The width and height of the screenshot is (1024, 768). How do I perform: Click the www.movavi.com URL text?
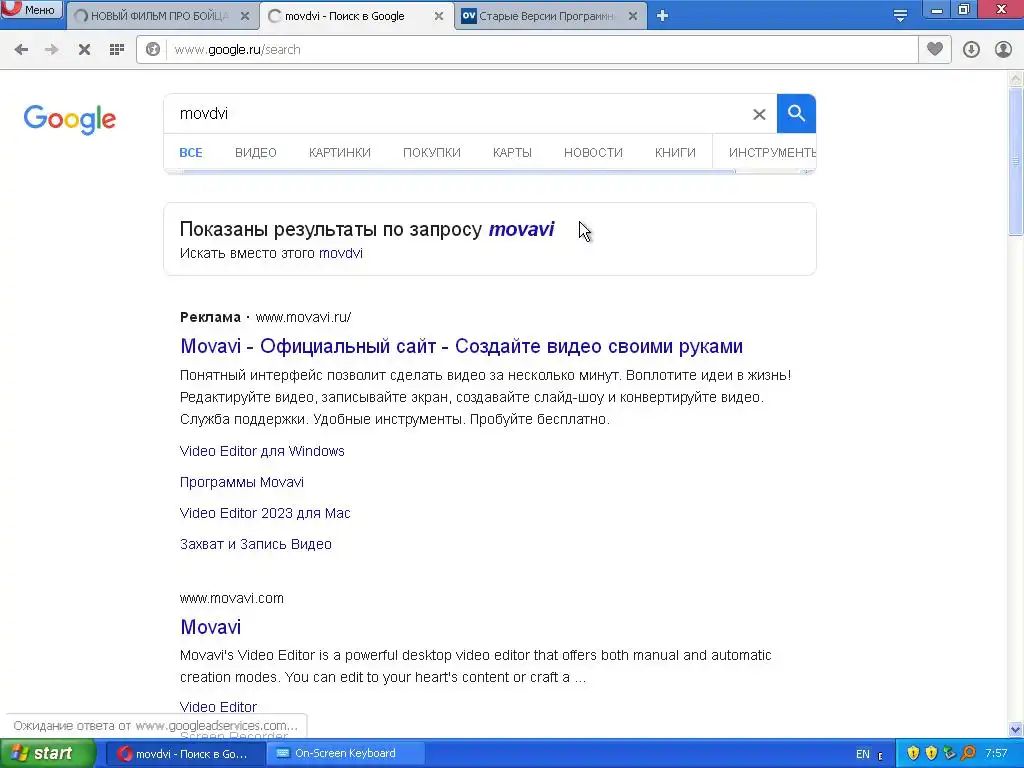[231, 598]
